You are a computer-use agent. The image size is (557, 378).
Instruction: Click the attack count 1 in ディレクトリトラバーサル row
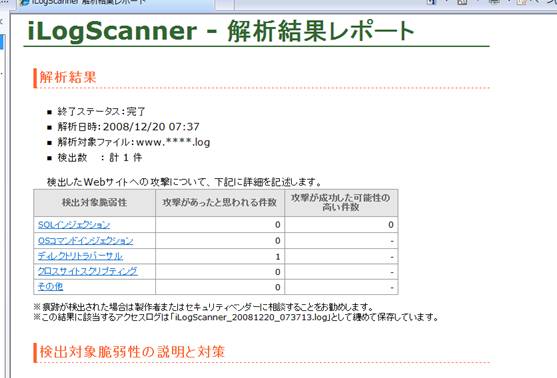pos(278,256)
